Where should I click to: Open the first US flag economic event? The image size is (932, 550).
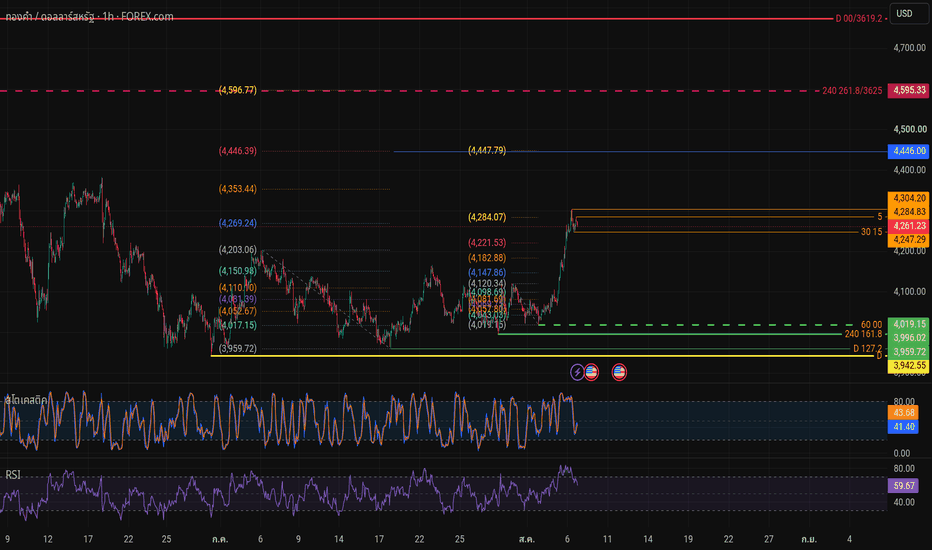coord(591,372)
